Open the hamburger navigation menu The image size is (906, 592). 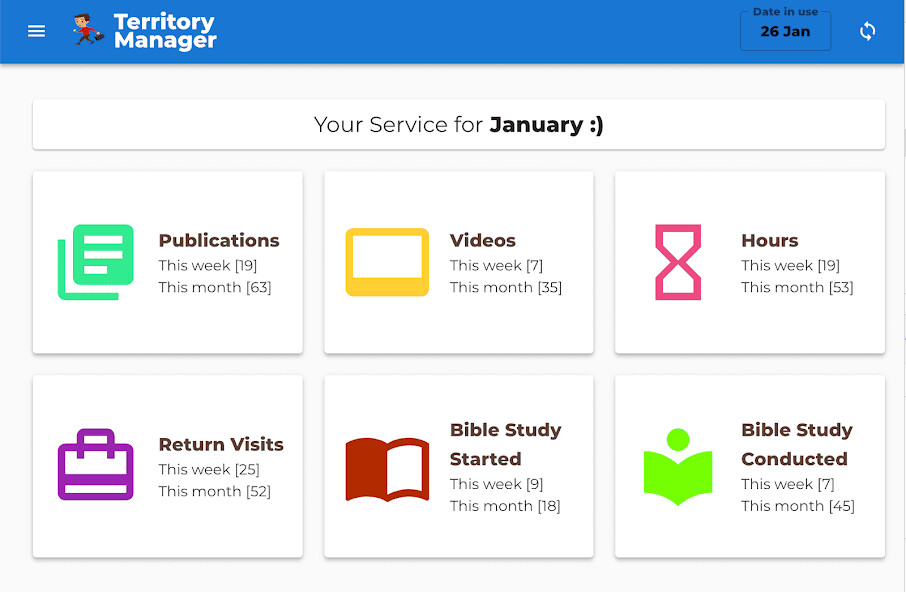37,31
